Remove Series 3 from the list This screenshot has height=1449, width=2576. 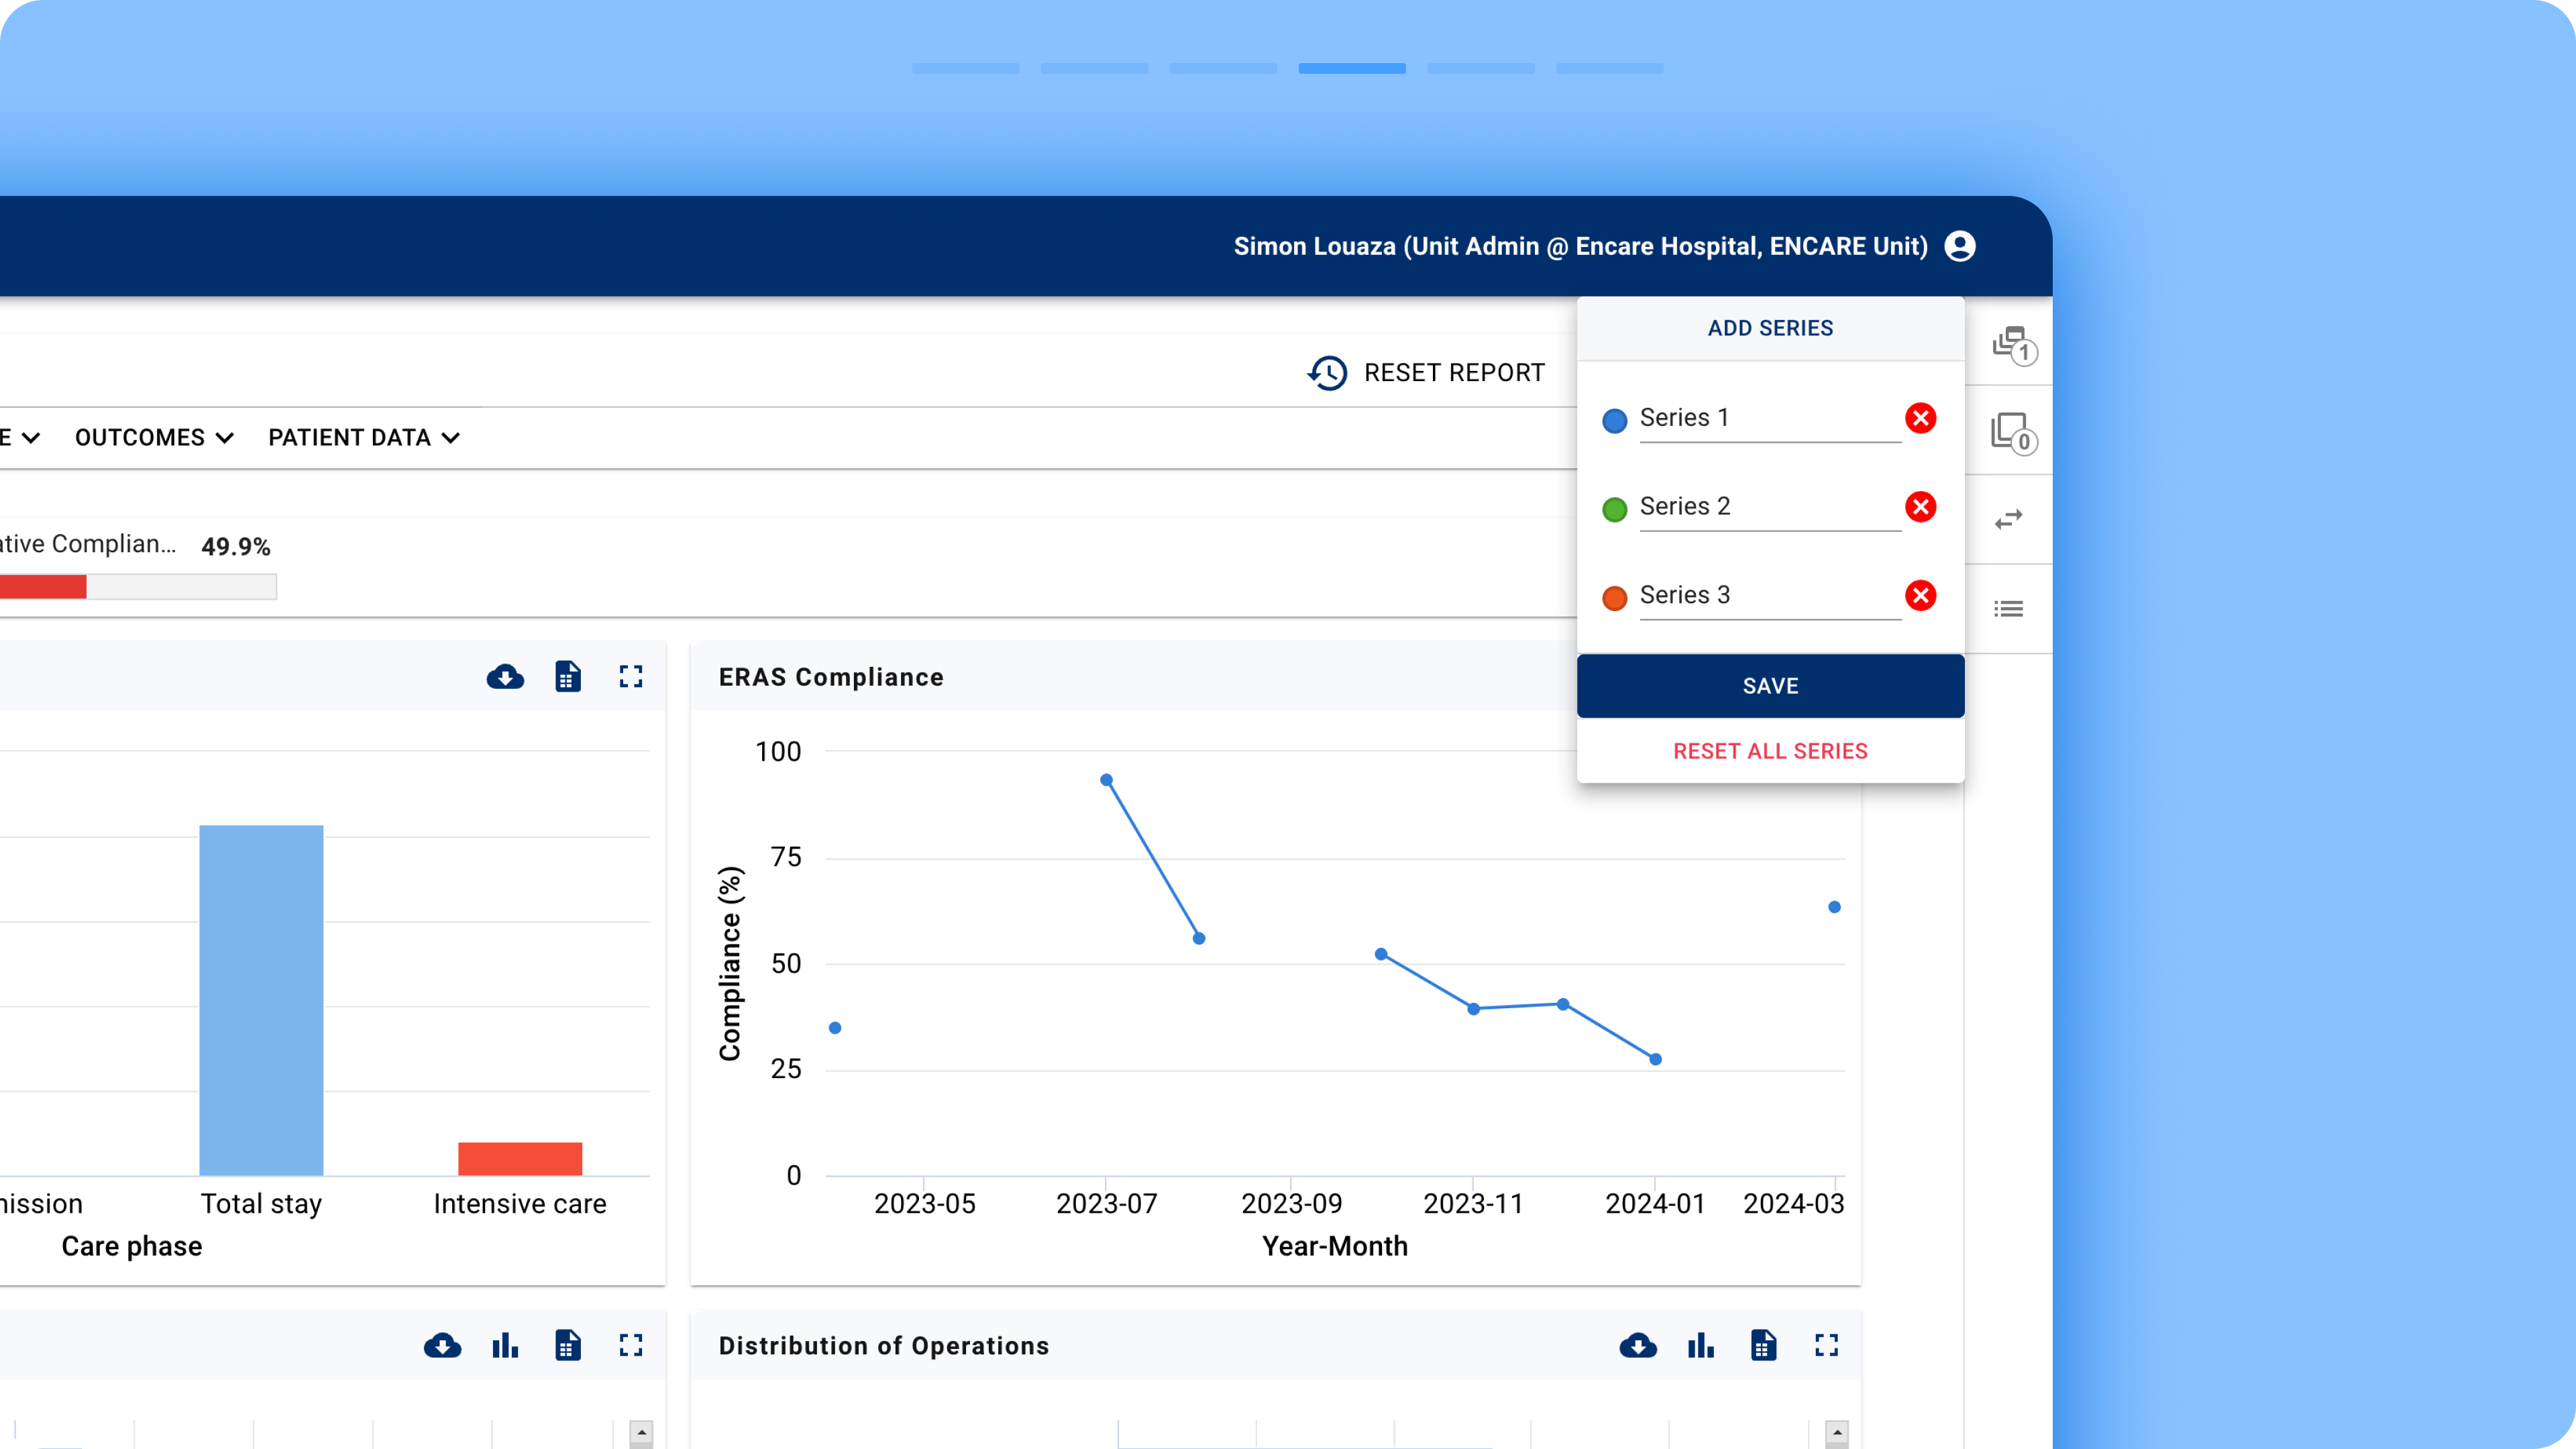click(x=1920, y=596)
